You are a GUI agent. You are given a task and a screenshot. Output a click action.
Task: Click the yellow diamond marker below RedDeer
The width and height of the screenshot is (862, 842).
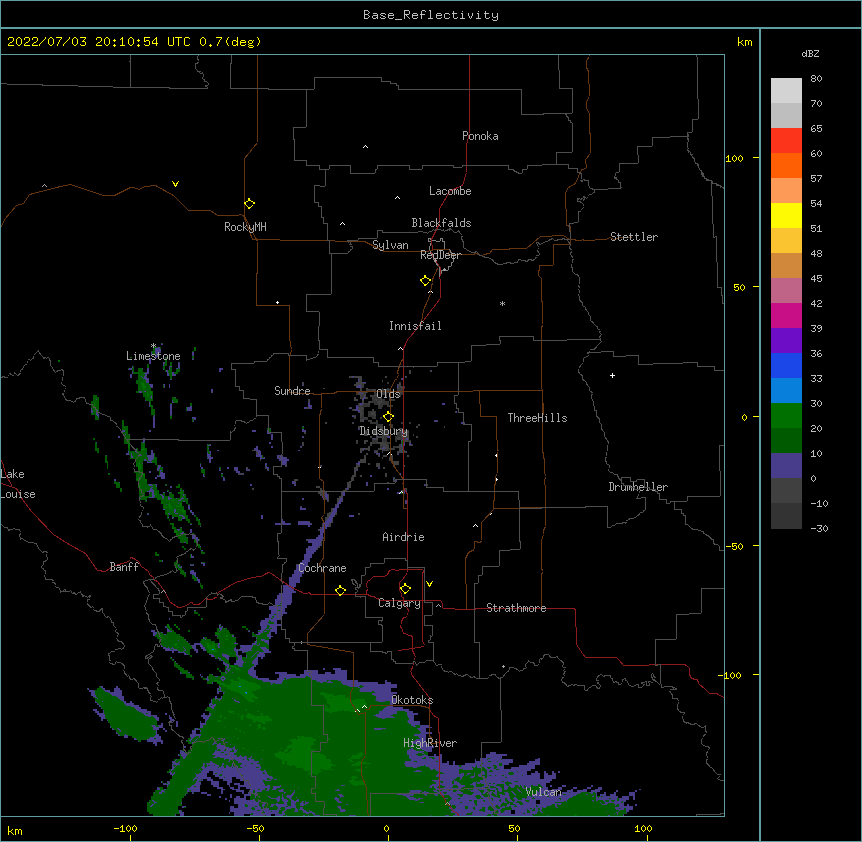tap(426, 281)
